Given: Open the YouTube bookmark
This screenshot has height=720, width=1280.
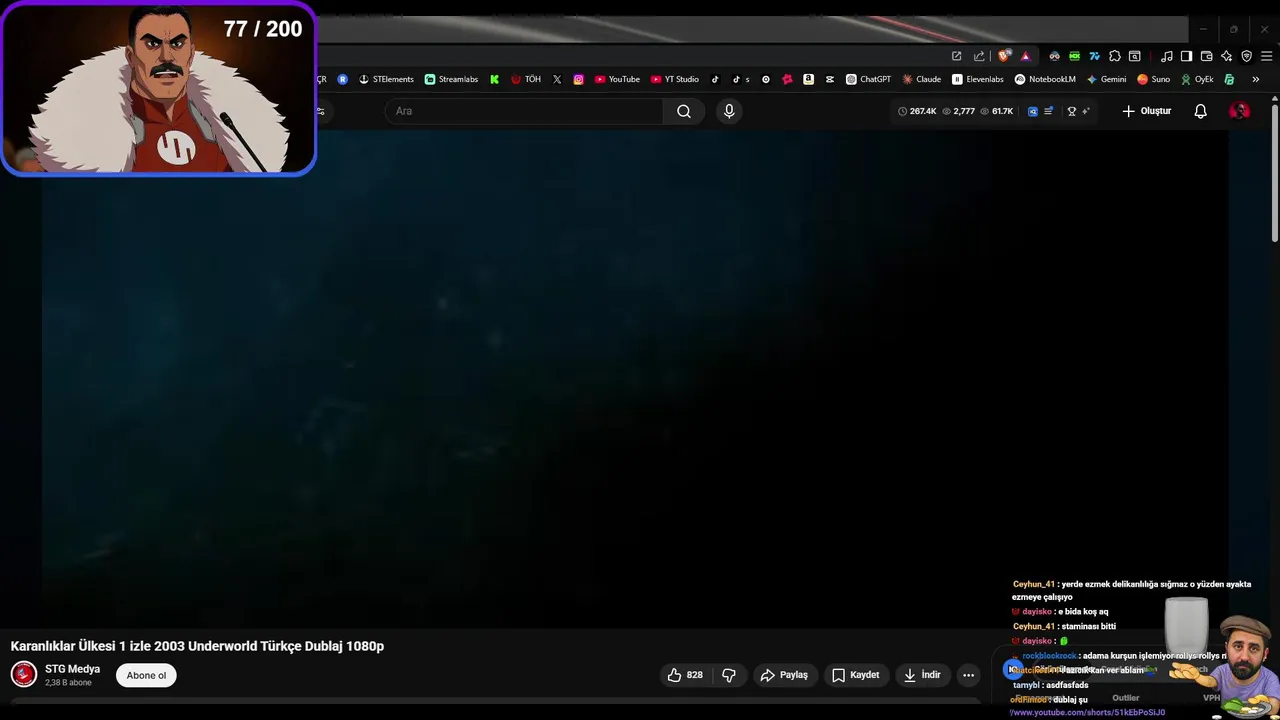Looking at the screenshot, I should tap(617, 79).
